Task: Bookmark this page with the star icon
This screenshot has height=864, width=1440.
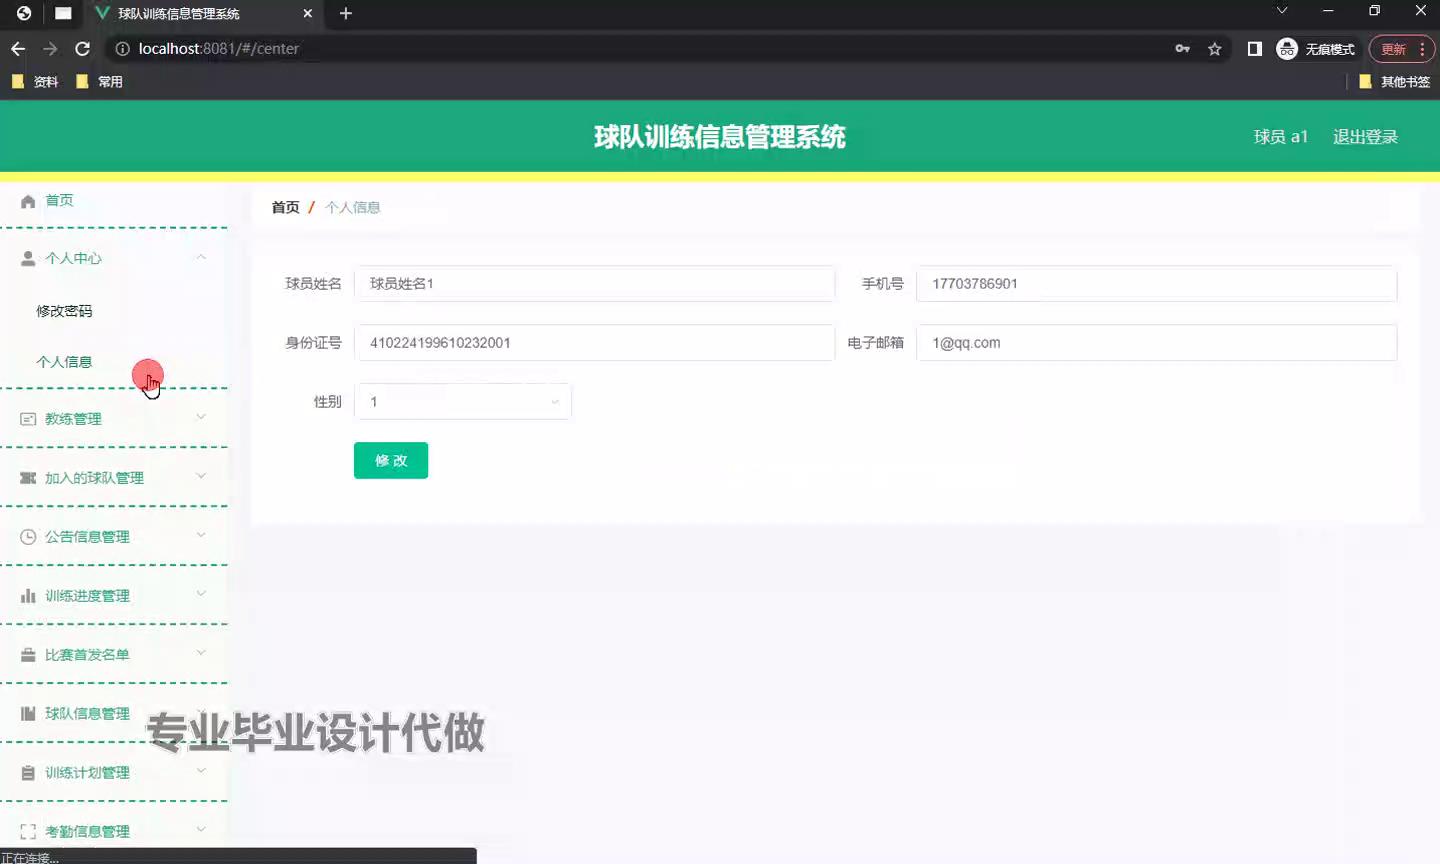Action: (1215, 49)
